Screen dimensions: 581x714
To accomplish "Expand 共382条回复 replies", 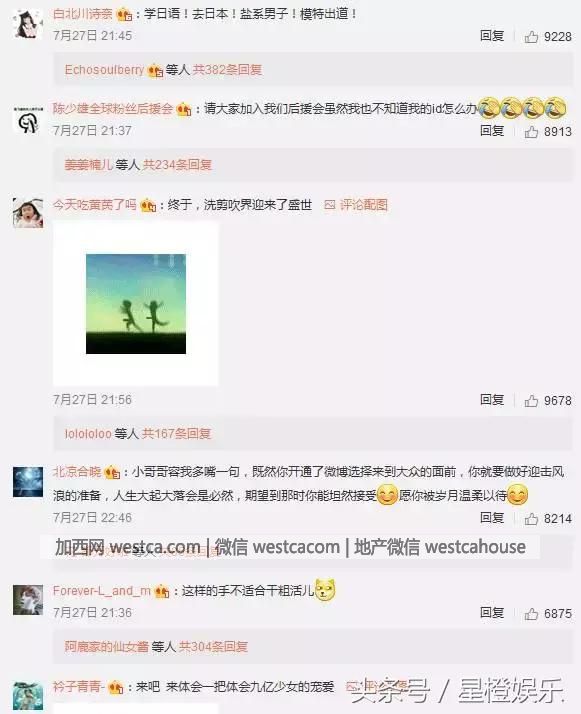I will [x=227, y=70].
